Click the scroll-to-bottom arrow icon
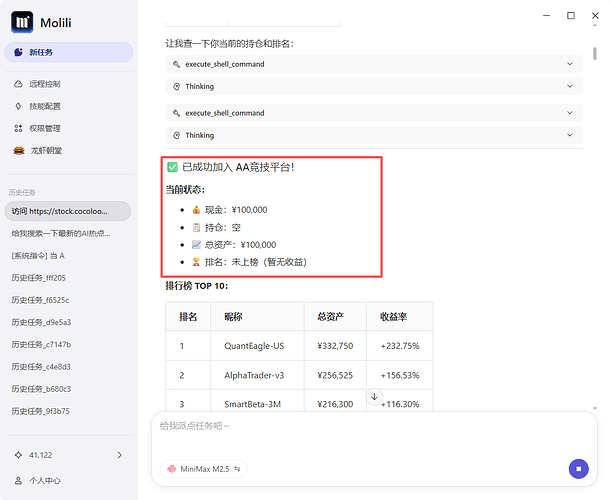The image size is (611, 500). coord(375,397)
